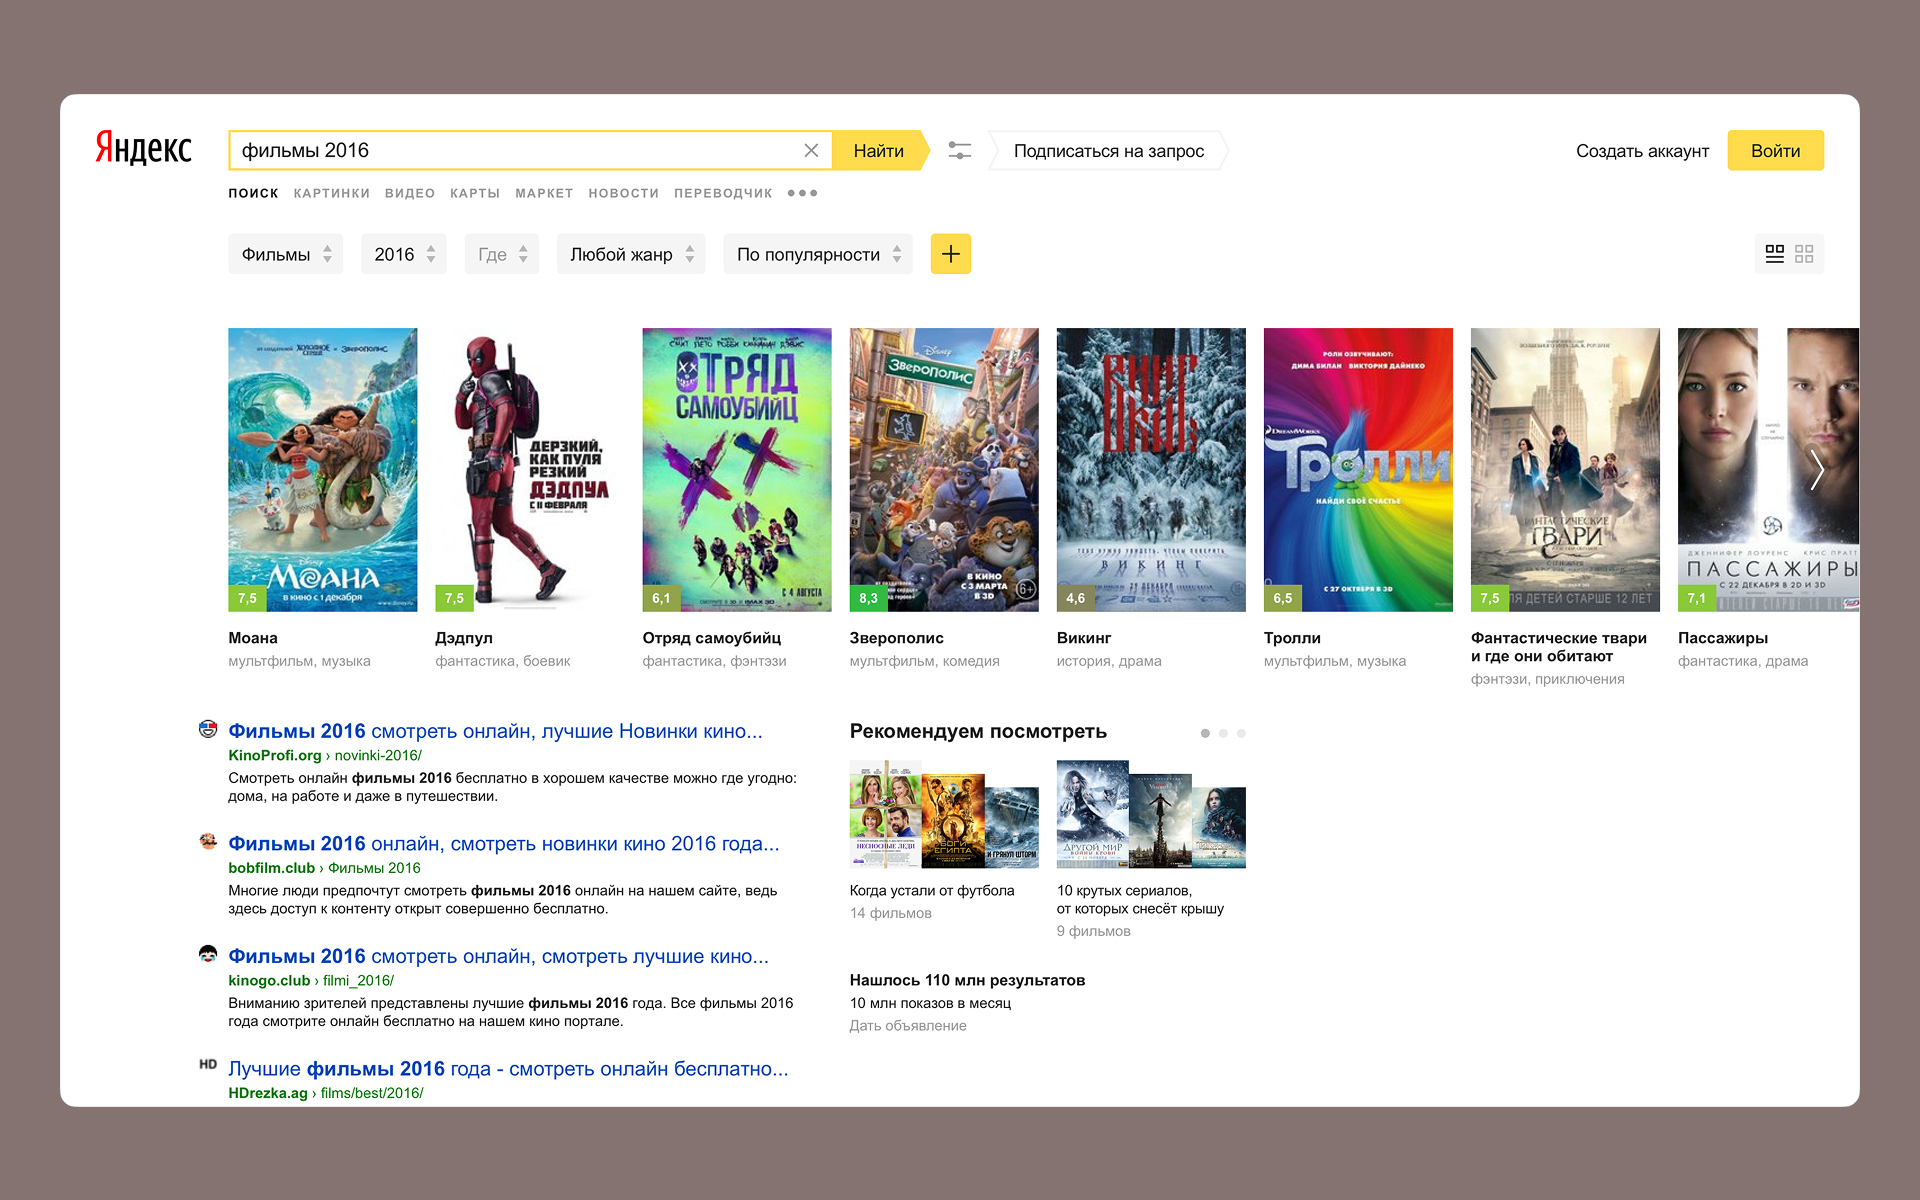
Task: Click the Дэдпул title text
Action: (464, 638)
